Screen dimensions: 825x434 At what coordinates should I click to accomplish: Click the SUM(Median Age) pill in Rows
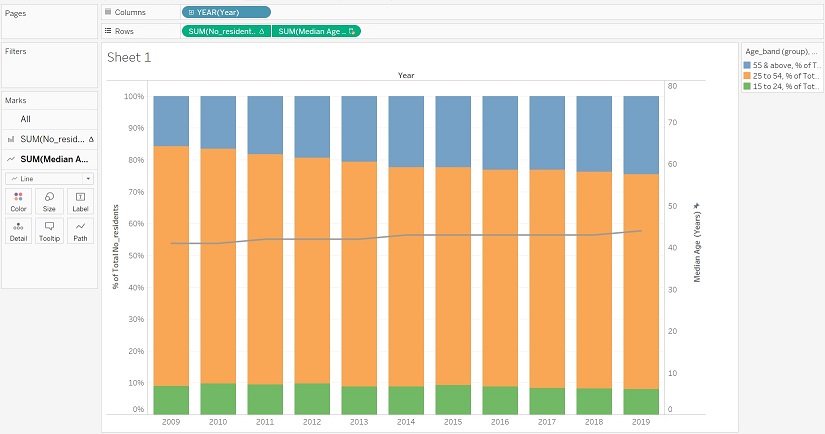click(x=315, y=31)
